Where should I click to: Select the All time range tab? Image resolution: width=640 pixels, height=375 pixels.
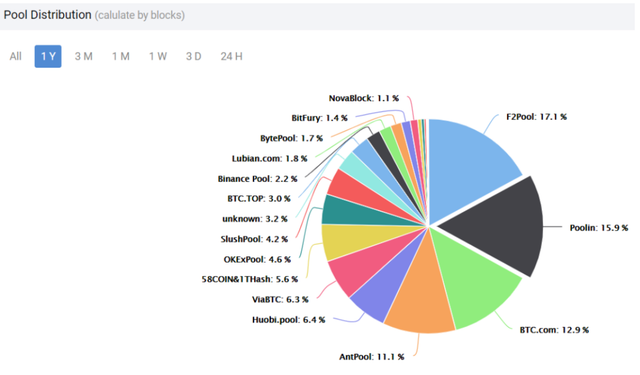pos(16,56)
